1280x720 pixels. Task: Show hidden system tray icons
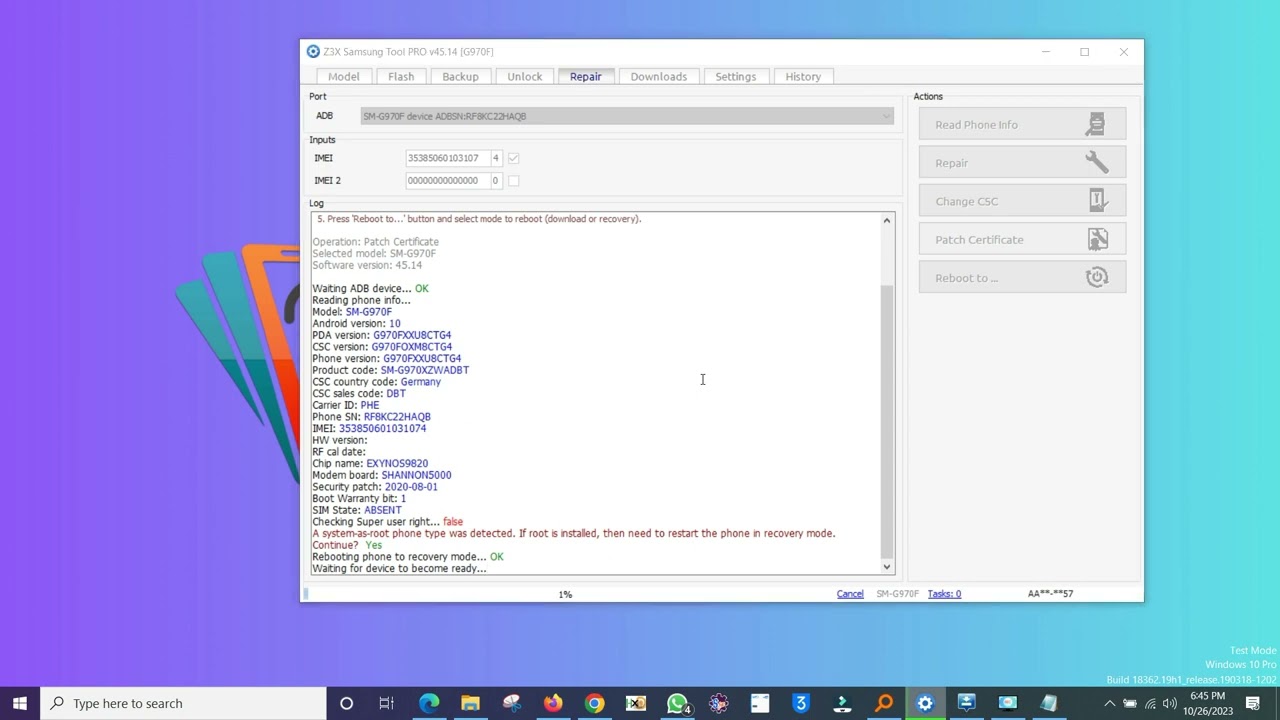[x=1109, y=703]
